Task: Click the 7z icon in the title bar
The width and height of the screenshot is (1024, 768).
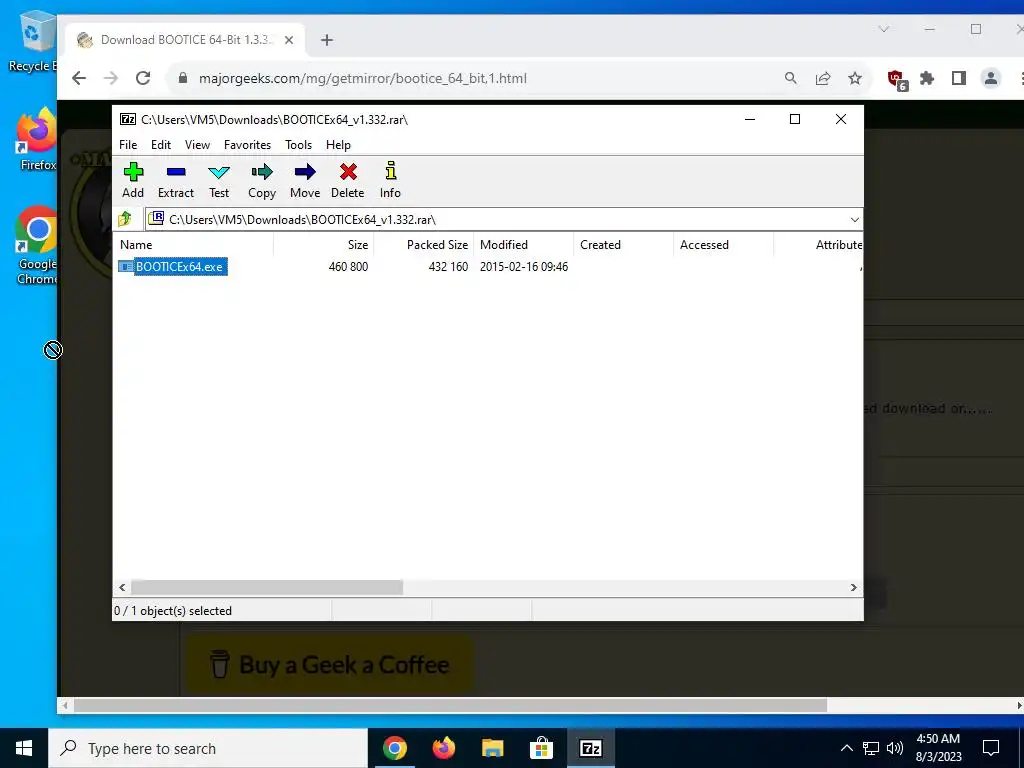Action: point(127,119)
